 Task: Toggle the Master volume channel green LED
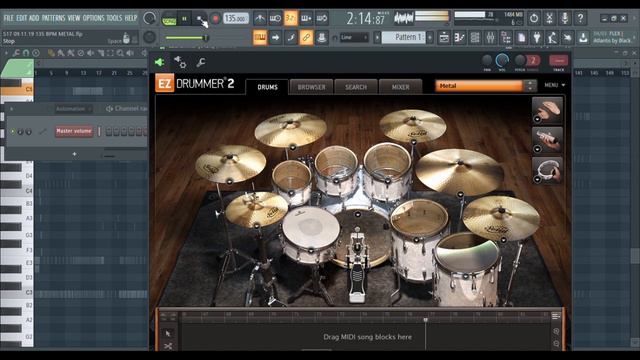point(13,131)
